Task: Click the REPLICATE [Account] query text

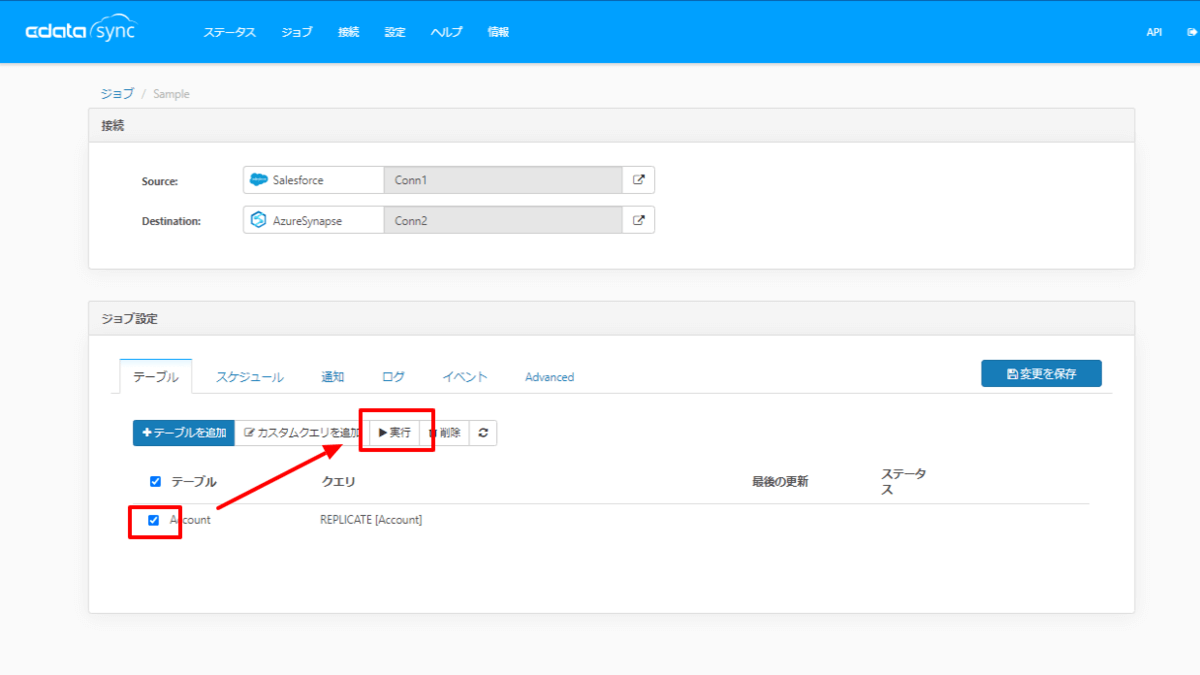Action: point(371,520)
